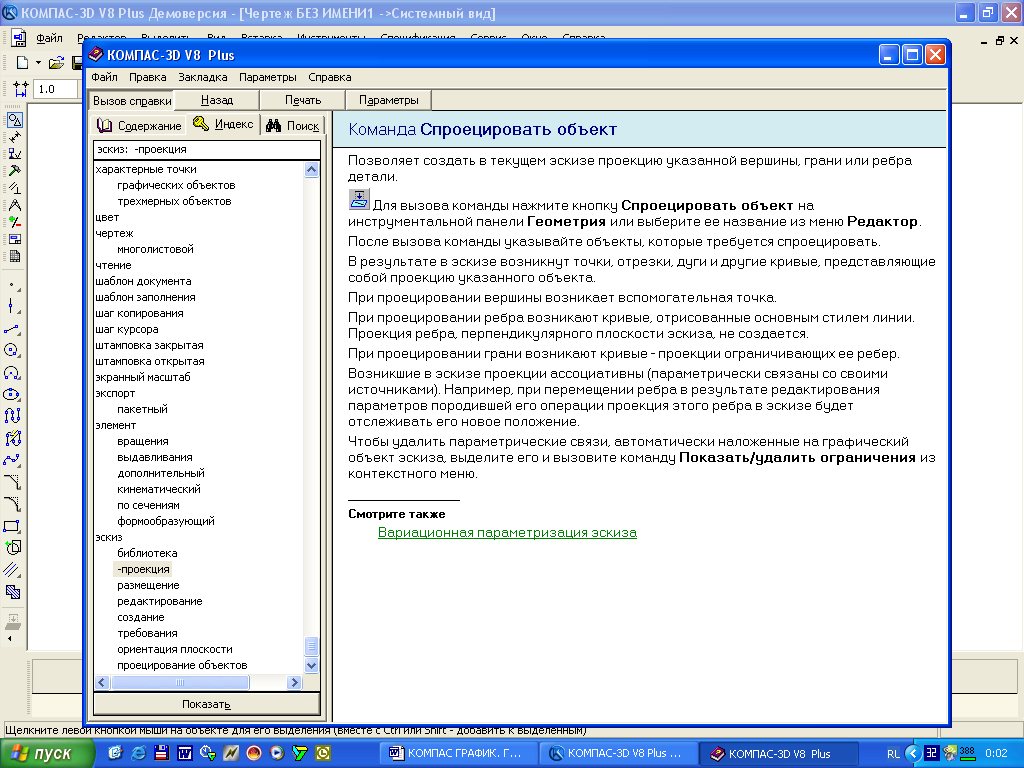Select the Auxiliary line tool

(12, 307)
